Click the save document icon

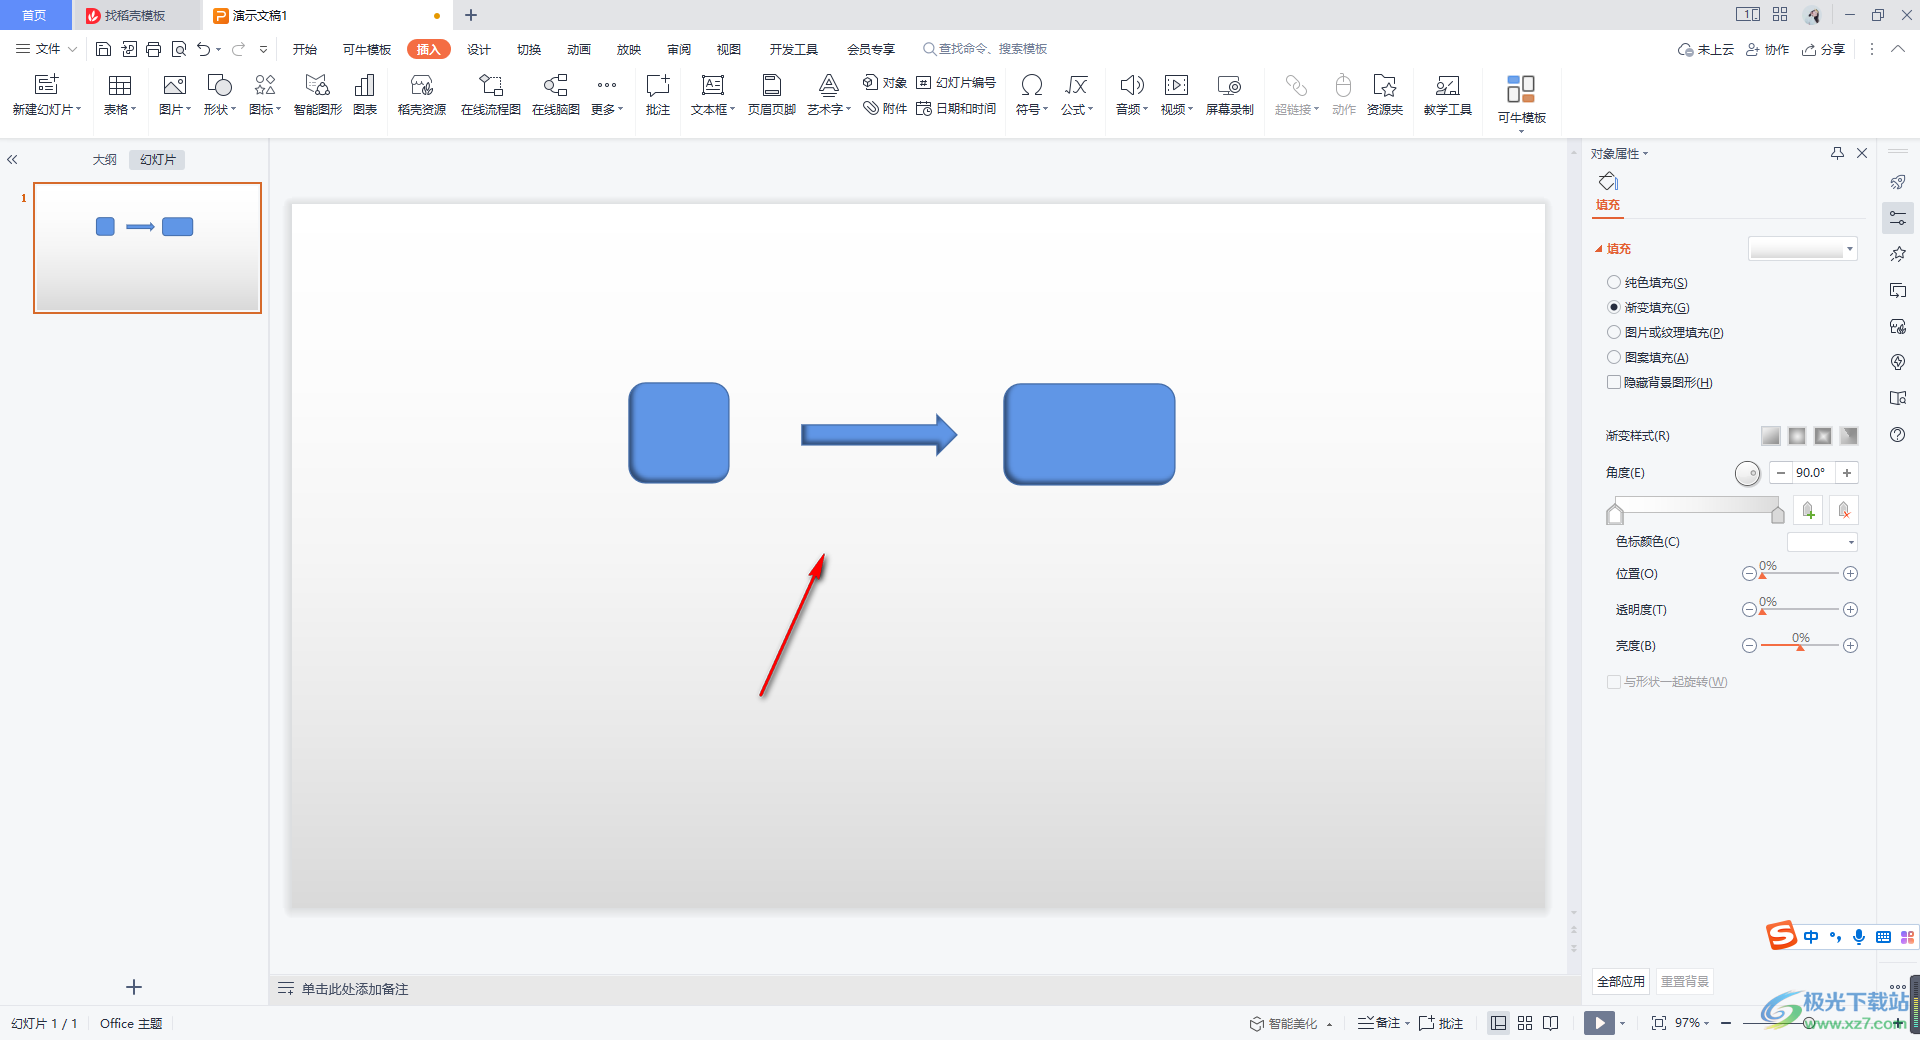tap(103, 49)
